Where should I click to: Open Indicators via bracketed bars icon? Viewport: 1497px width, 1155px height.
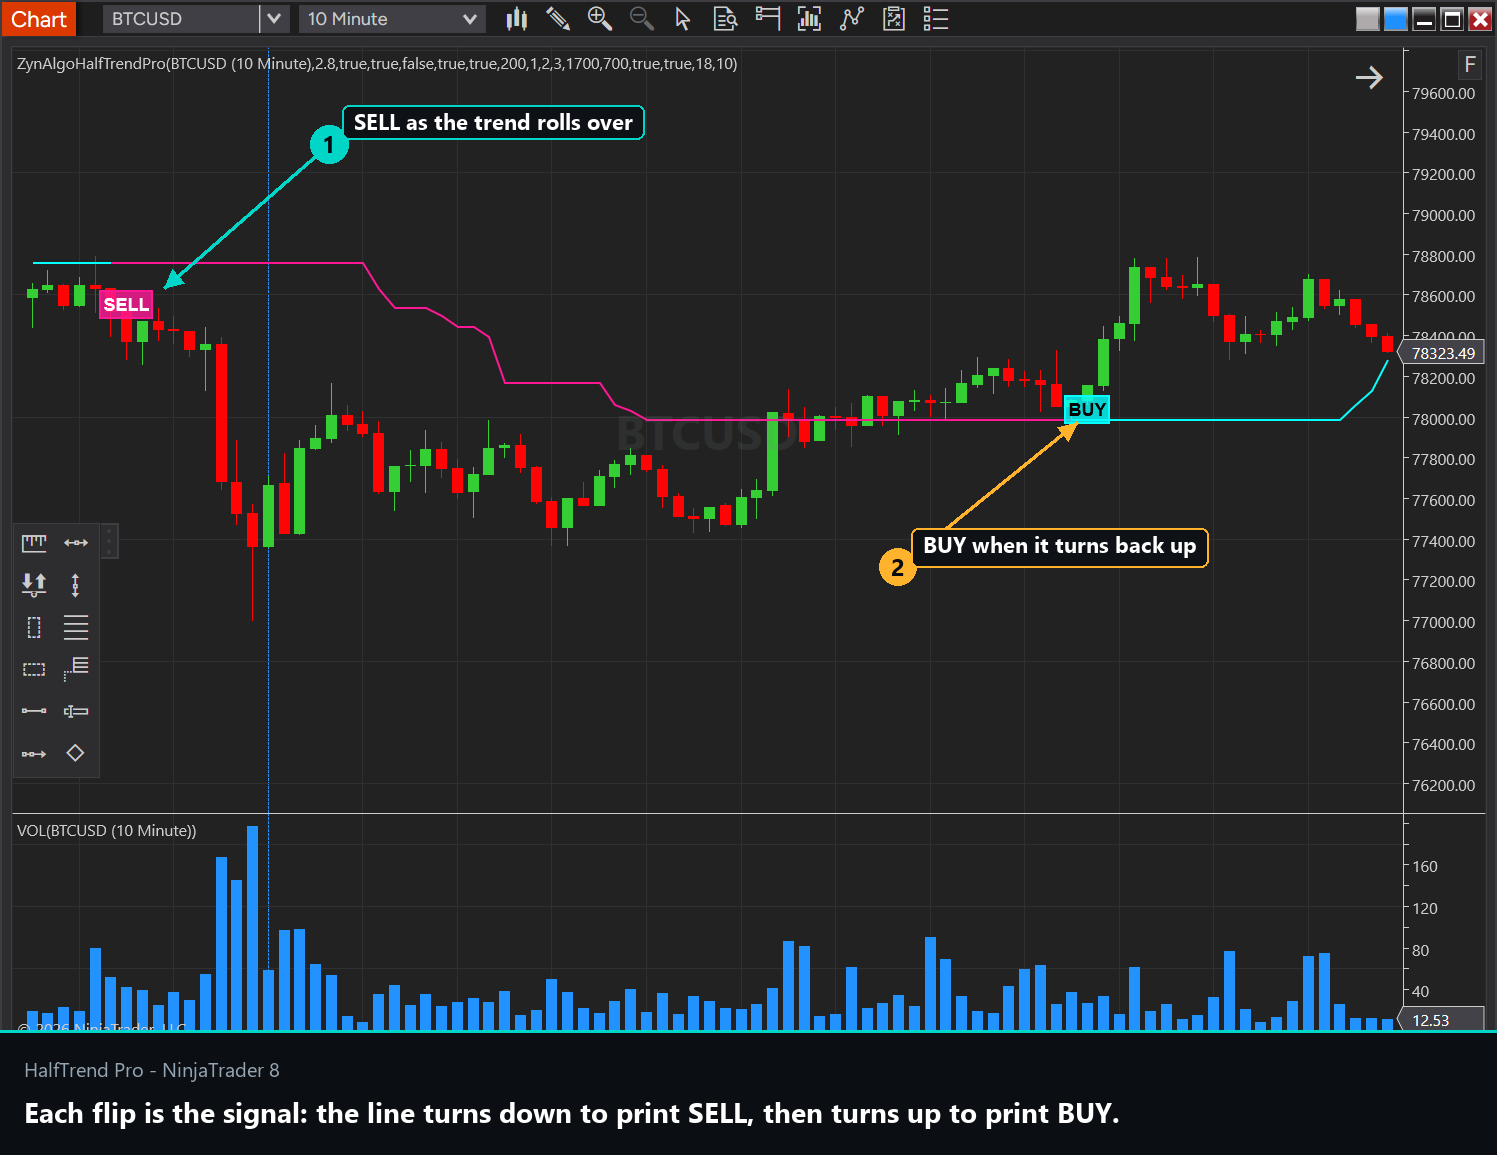(809, 18)
